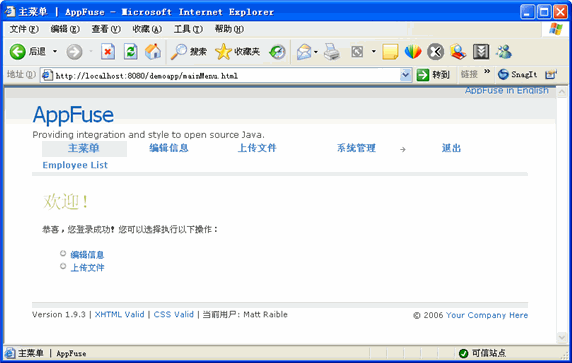This screenshot has height=363, width=572.
Task: Expand the Mail dropdown arrow
Action: point(316,52)
